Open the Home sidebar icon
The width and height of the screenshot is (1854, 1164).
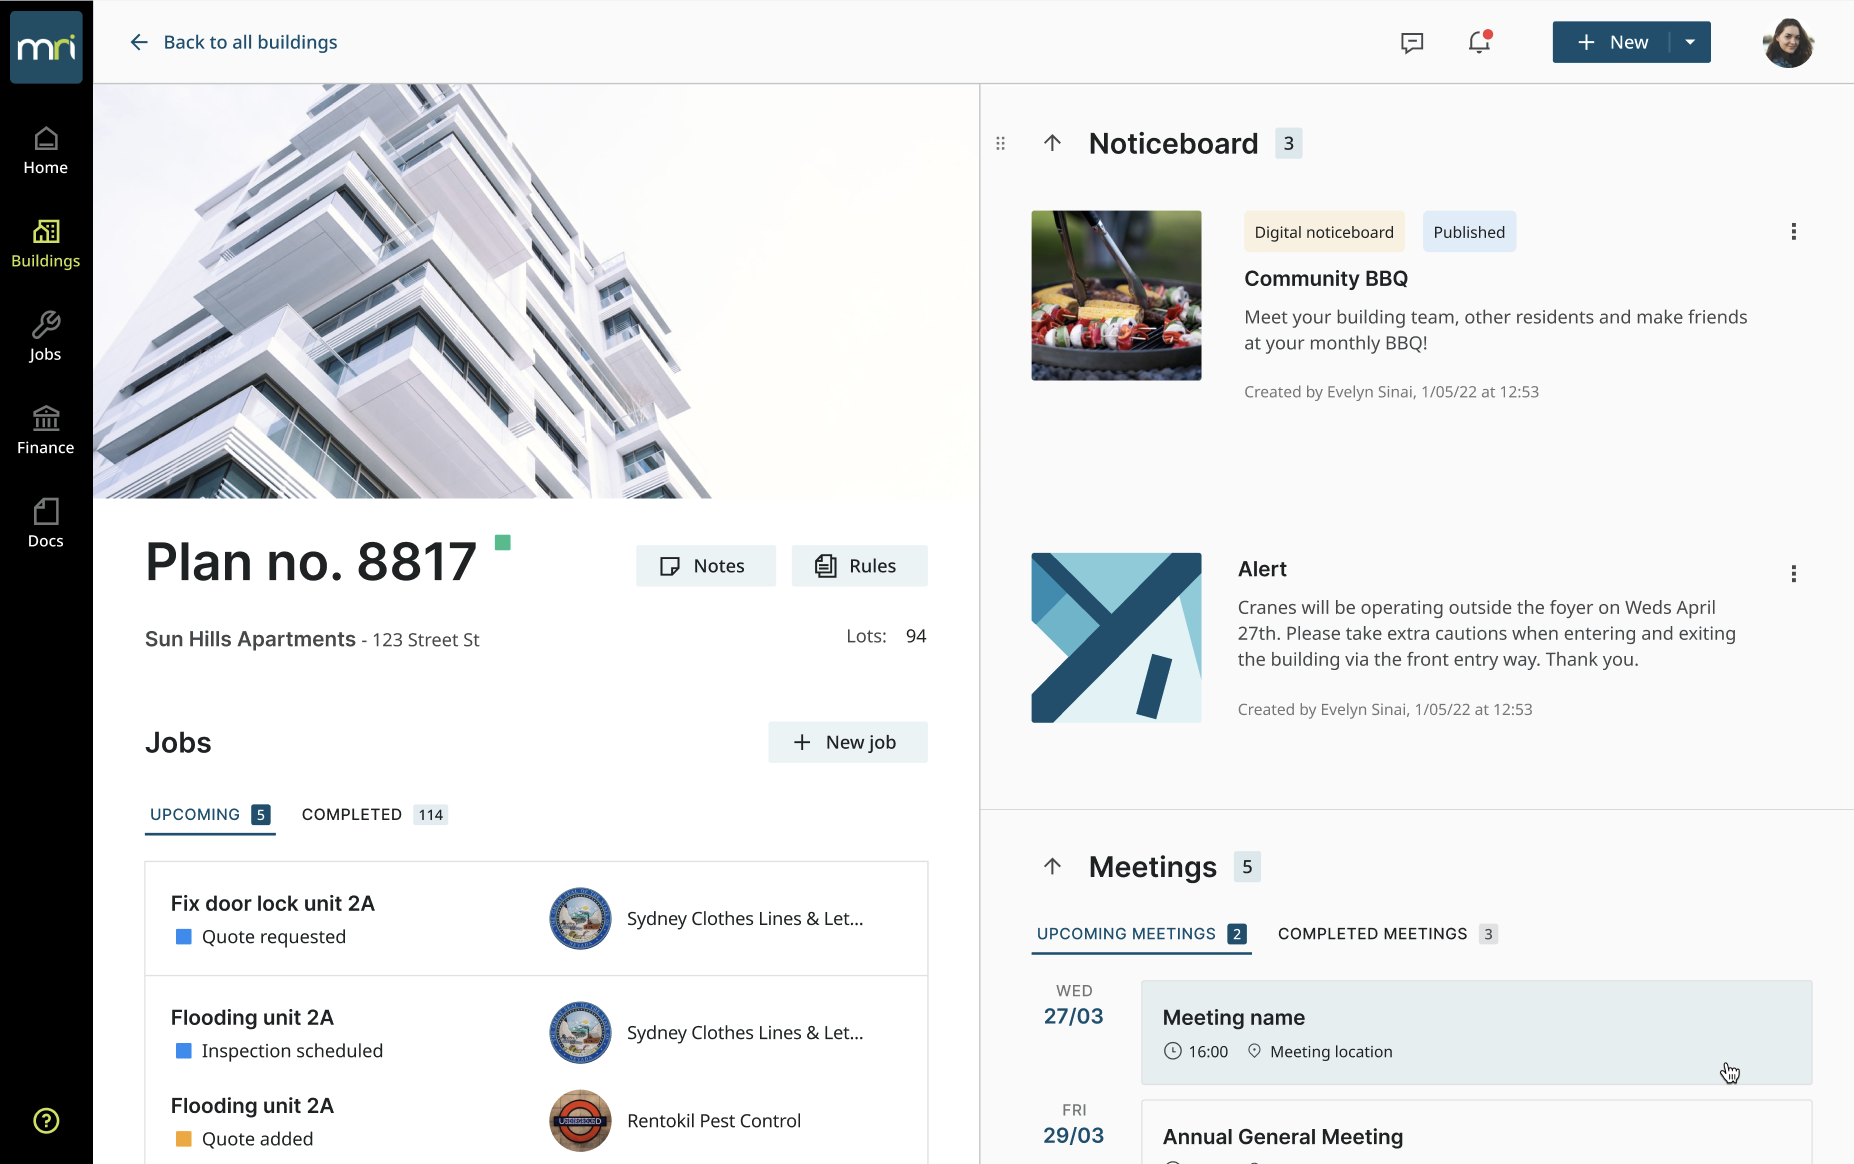click(x=46, y=138)
